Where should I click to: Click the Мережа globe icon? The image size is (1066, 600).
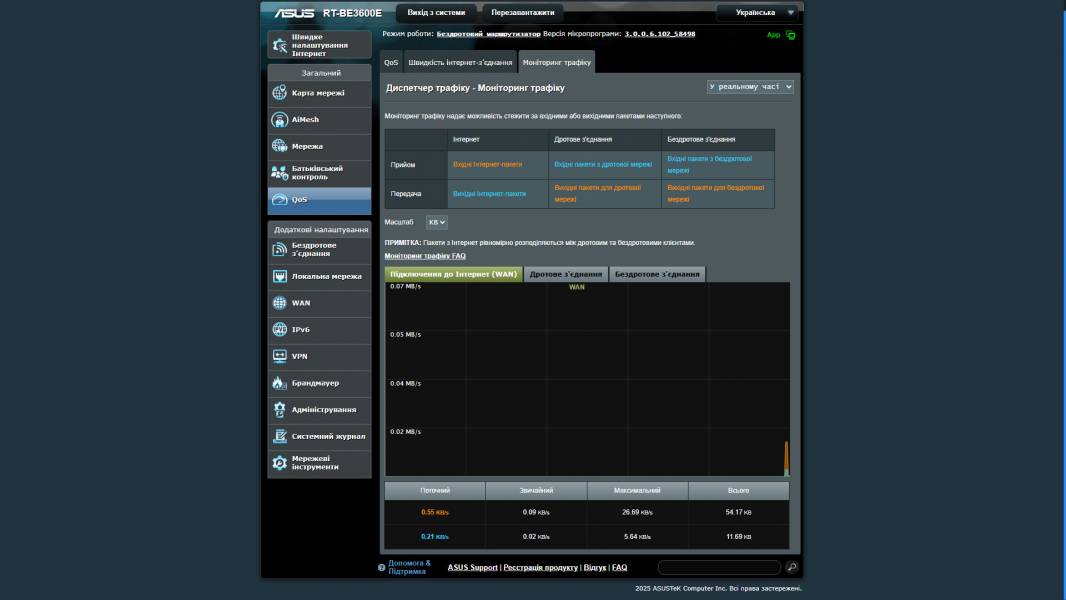click(279, 146)
